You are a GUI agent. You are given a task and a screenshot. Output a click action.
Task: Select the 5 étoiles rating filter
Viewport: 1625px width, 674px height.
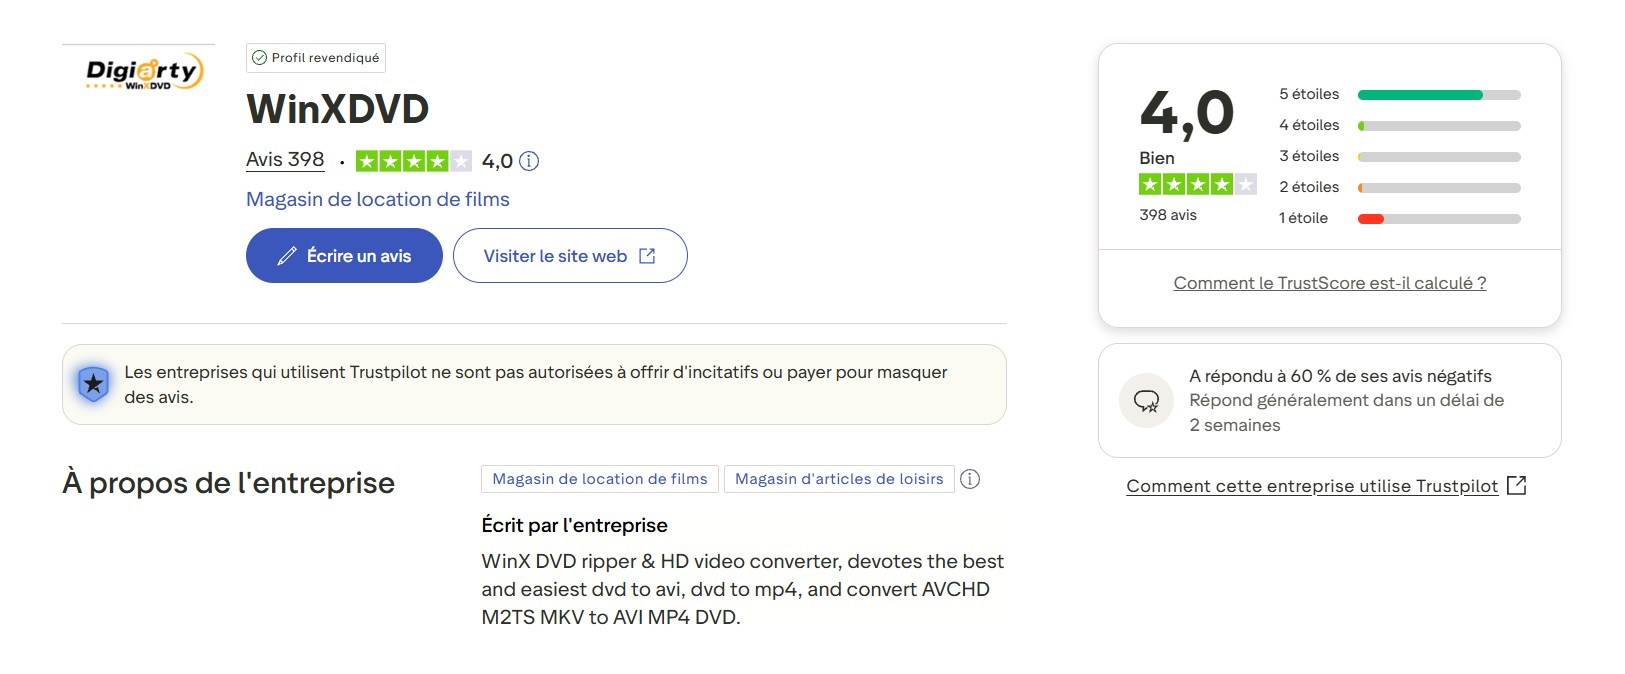coord(1438,94)
